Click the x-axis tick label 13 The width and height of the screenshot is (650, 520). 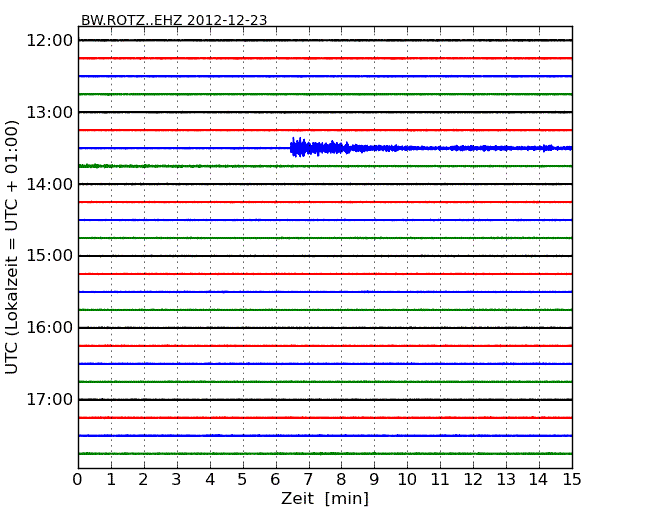506,480
